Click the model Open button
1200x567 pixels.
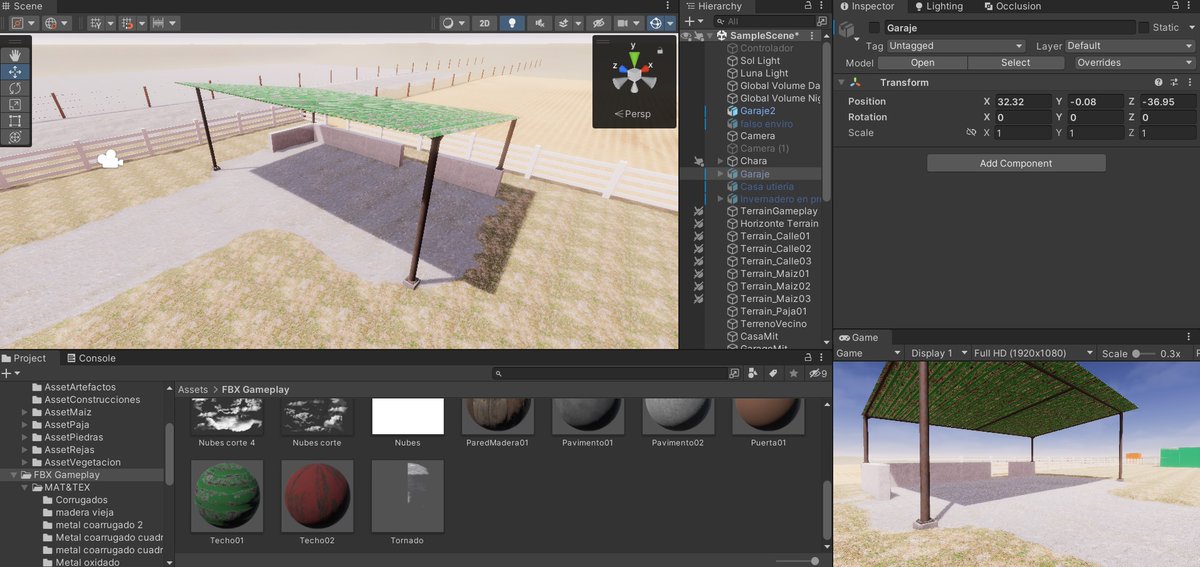923,63
